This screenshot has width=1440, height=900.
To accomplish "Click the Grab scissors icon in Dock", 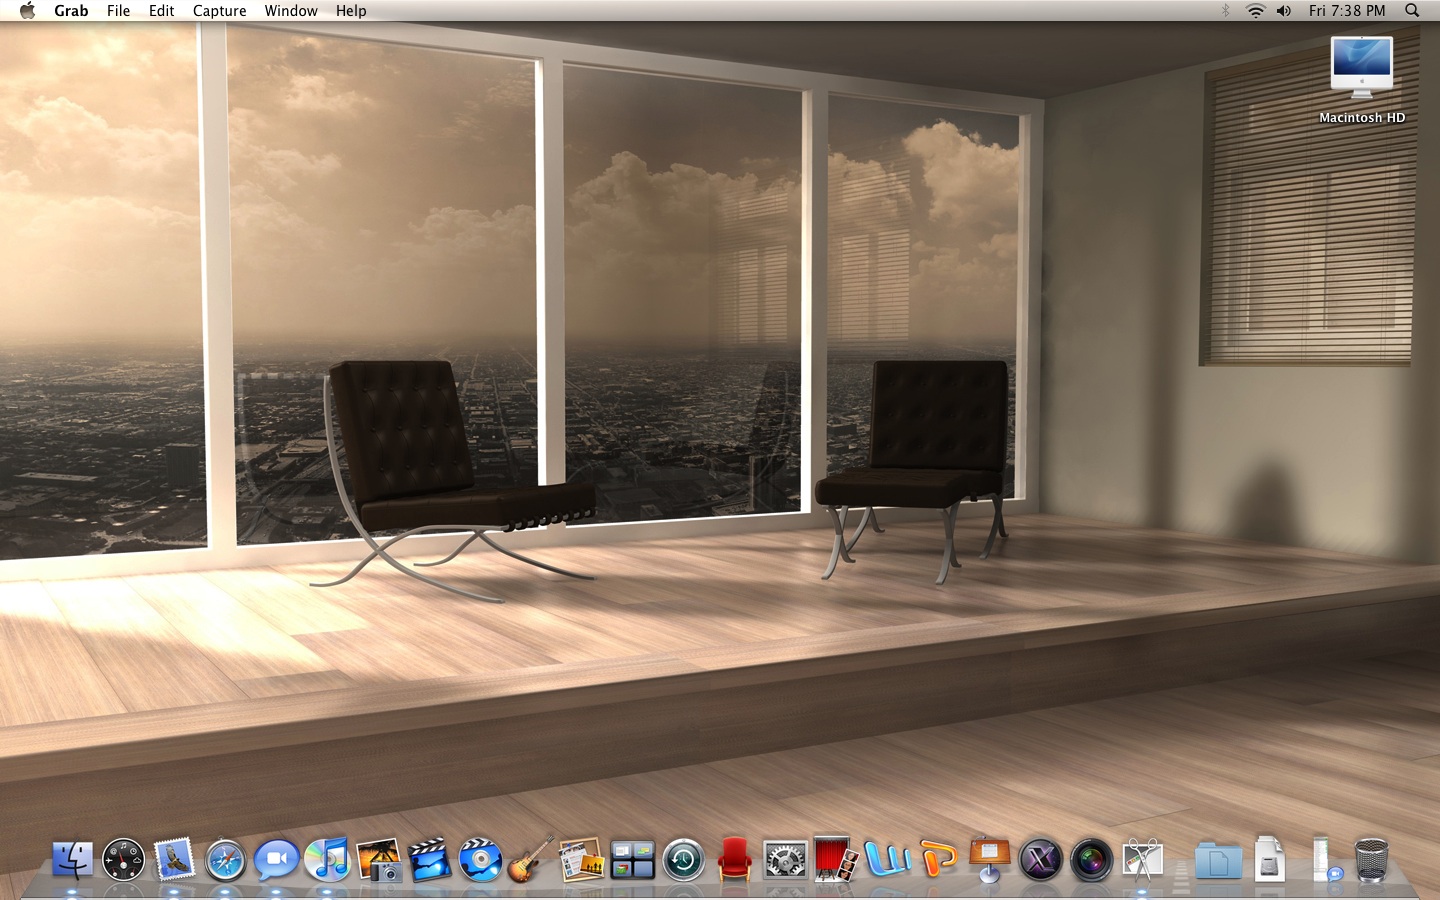I will pos(1143,859).
